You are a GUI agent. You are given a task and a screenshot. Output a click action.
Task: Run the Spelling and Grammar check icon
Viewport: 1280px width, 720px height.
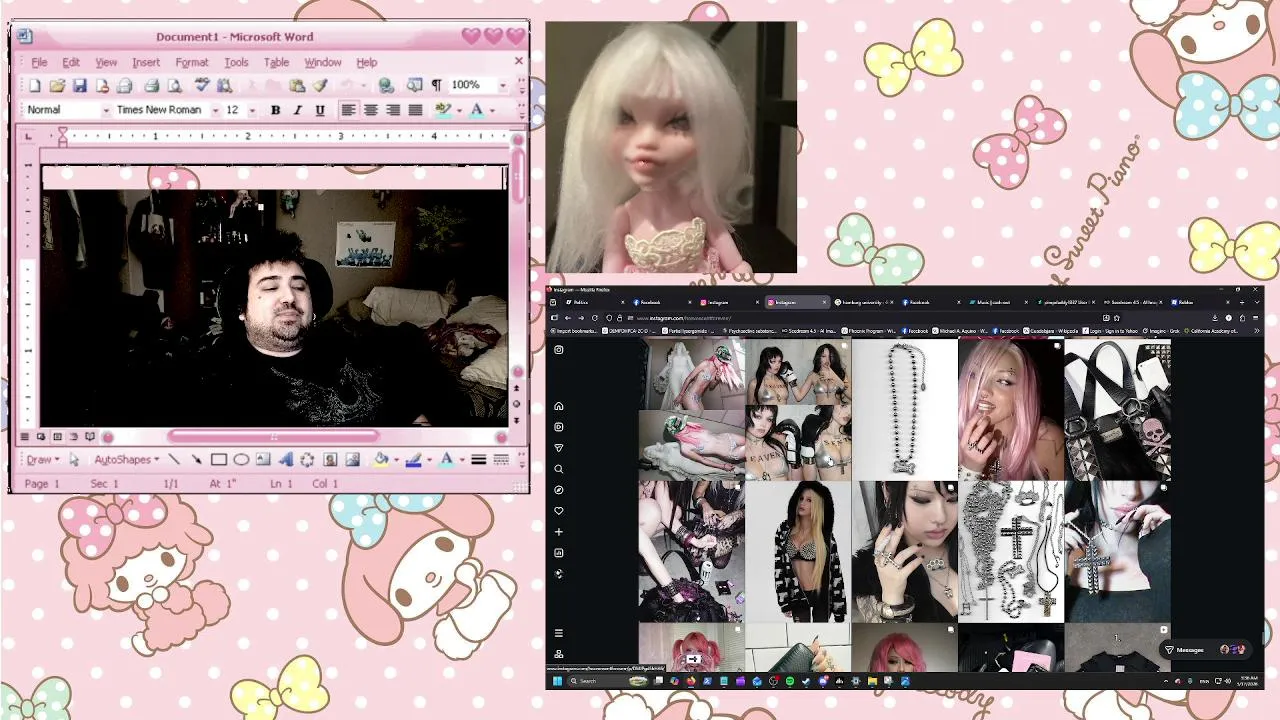pos(201,86)
